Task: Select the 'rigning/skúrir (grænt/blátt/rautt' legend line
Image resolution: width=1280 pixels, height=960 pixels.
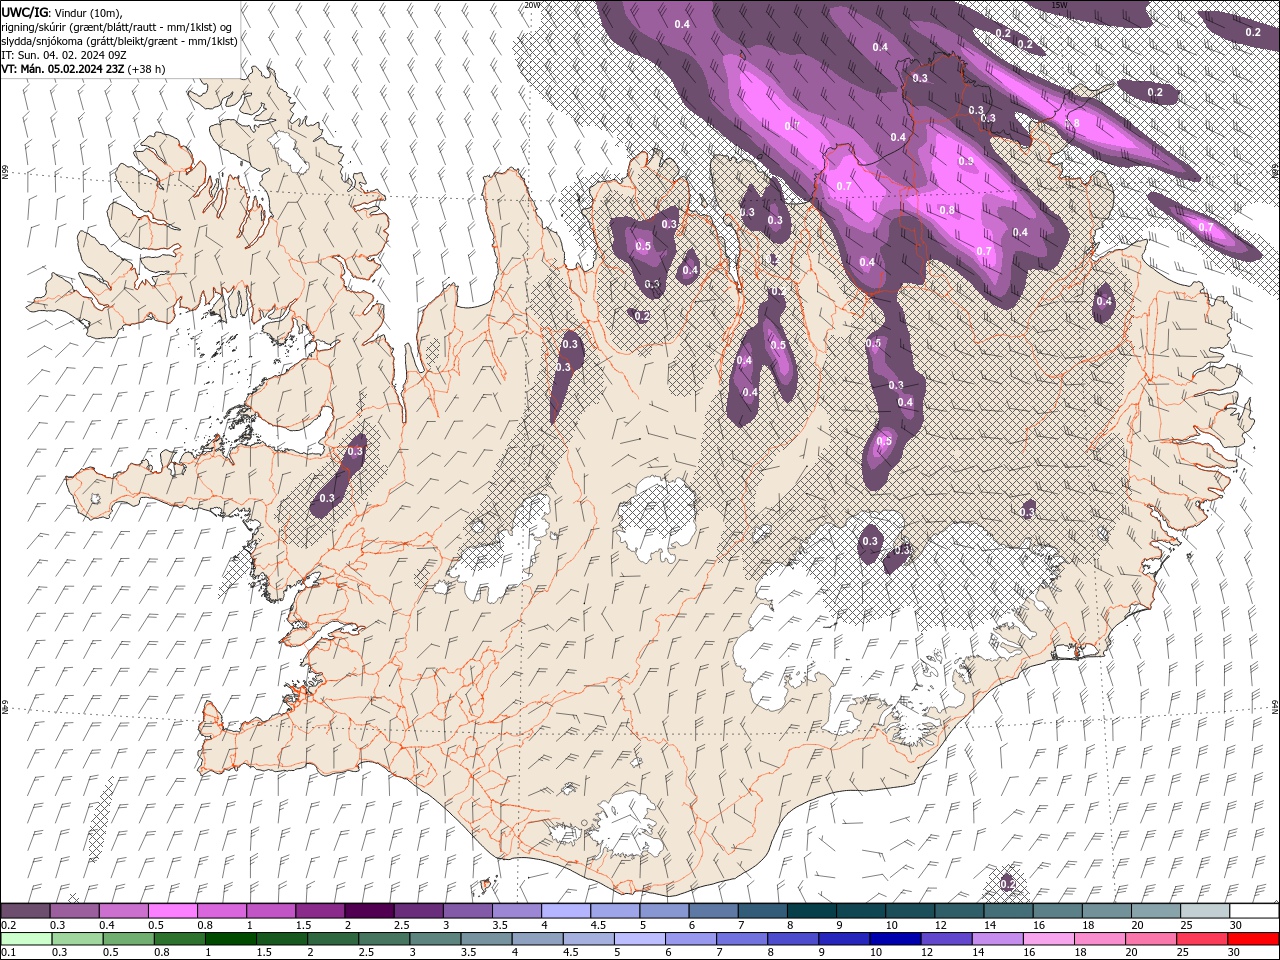Action: click(x=117, y=27)
